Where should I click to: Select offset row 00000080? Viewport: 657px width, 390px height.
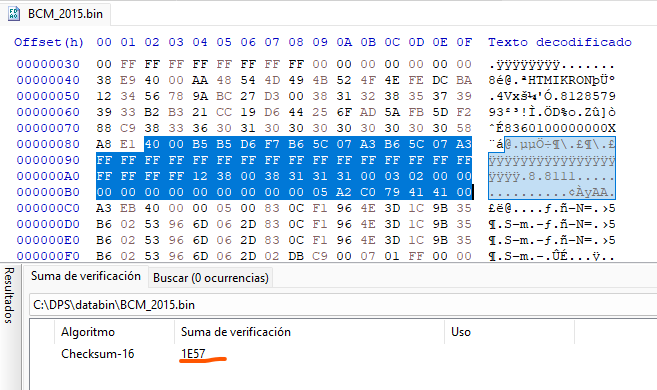point(48,144)
